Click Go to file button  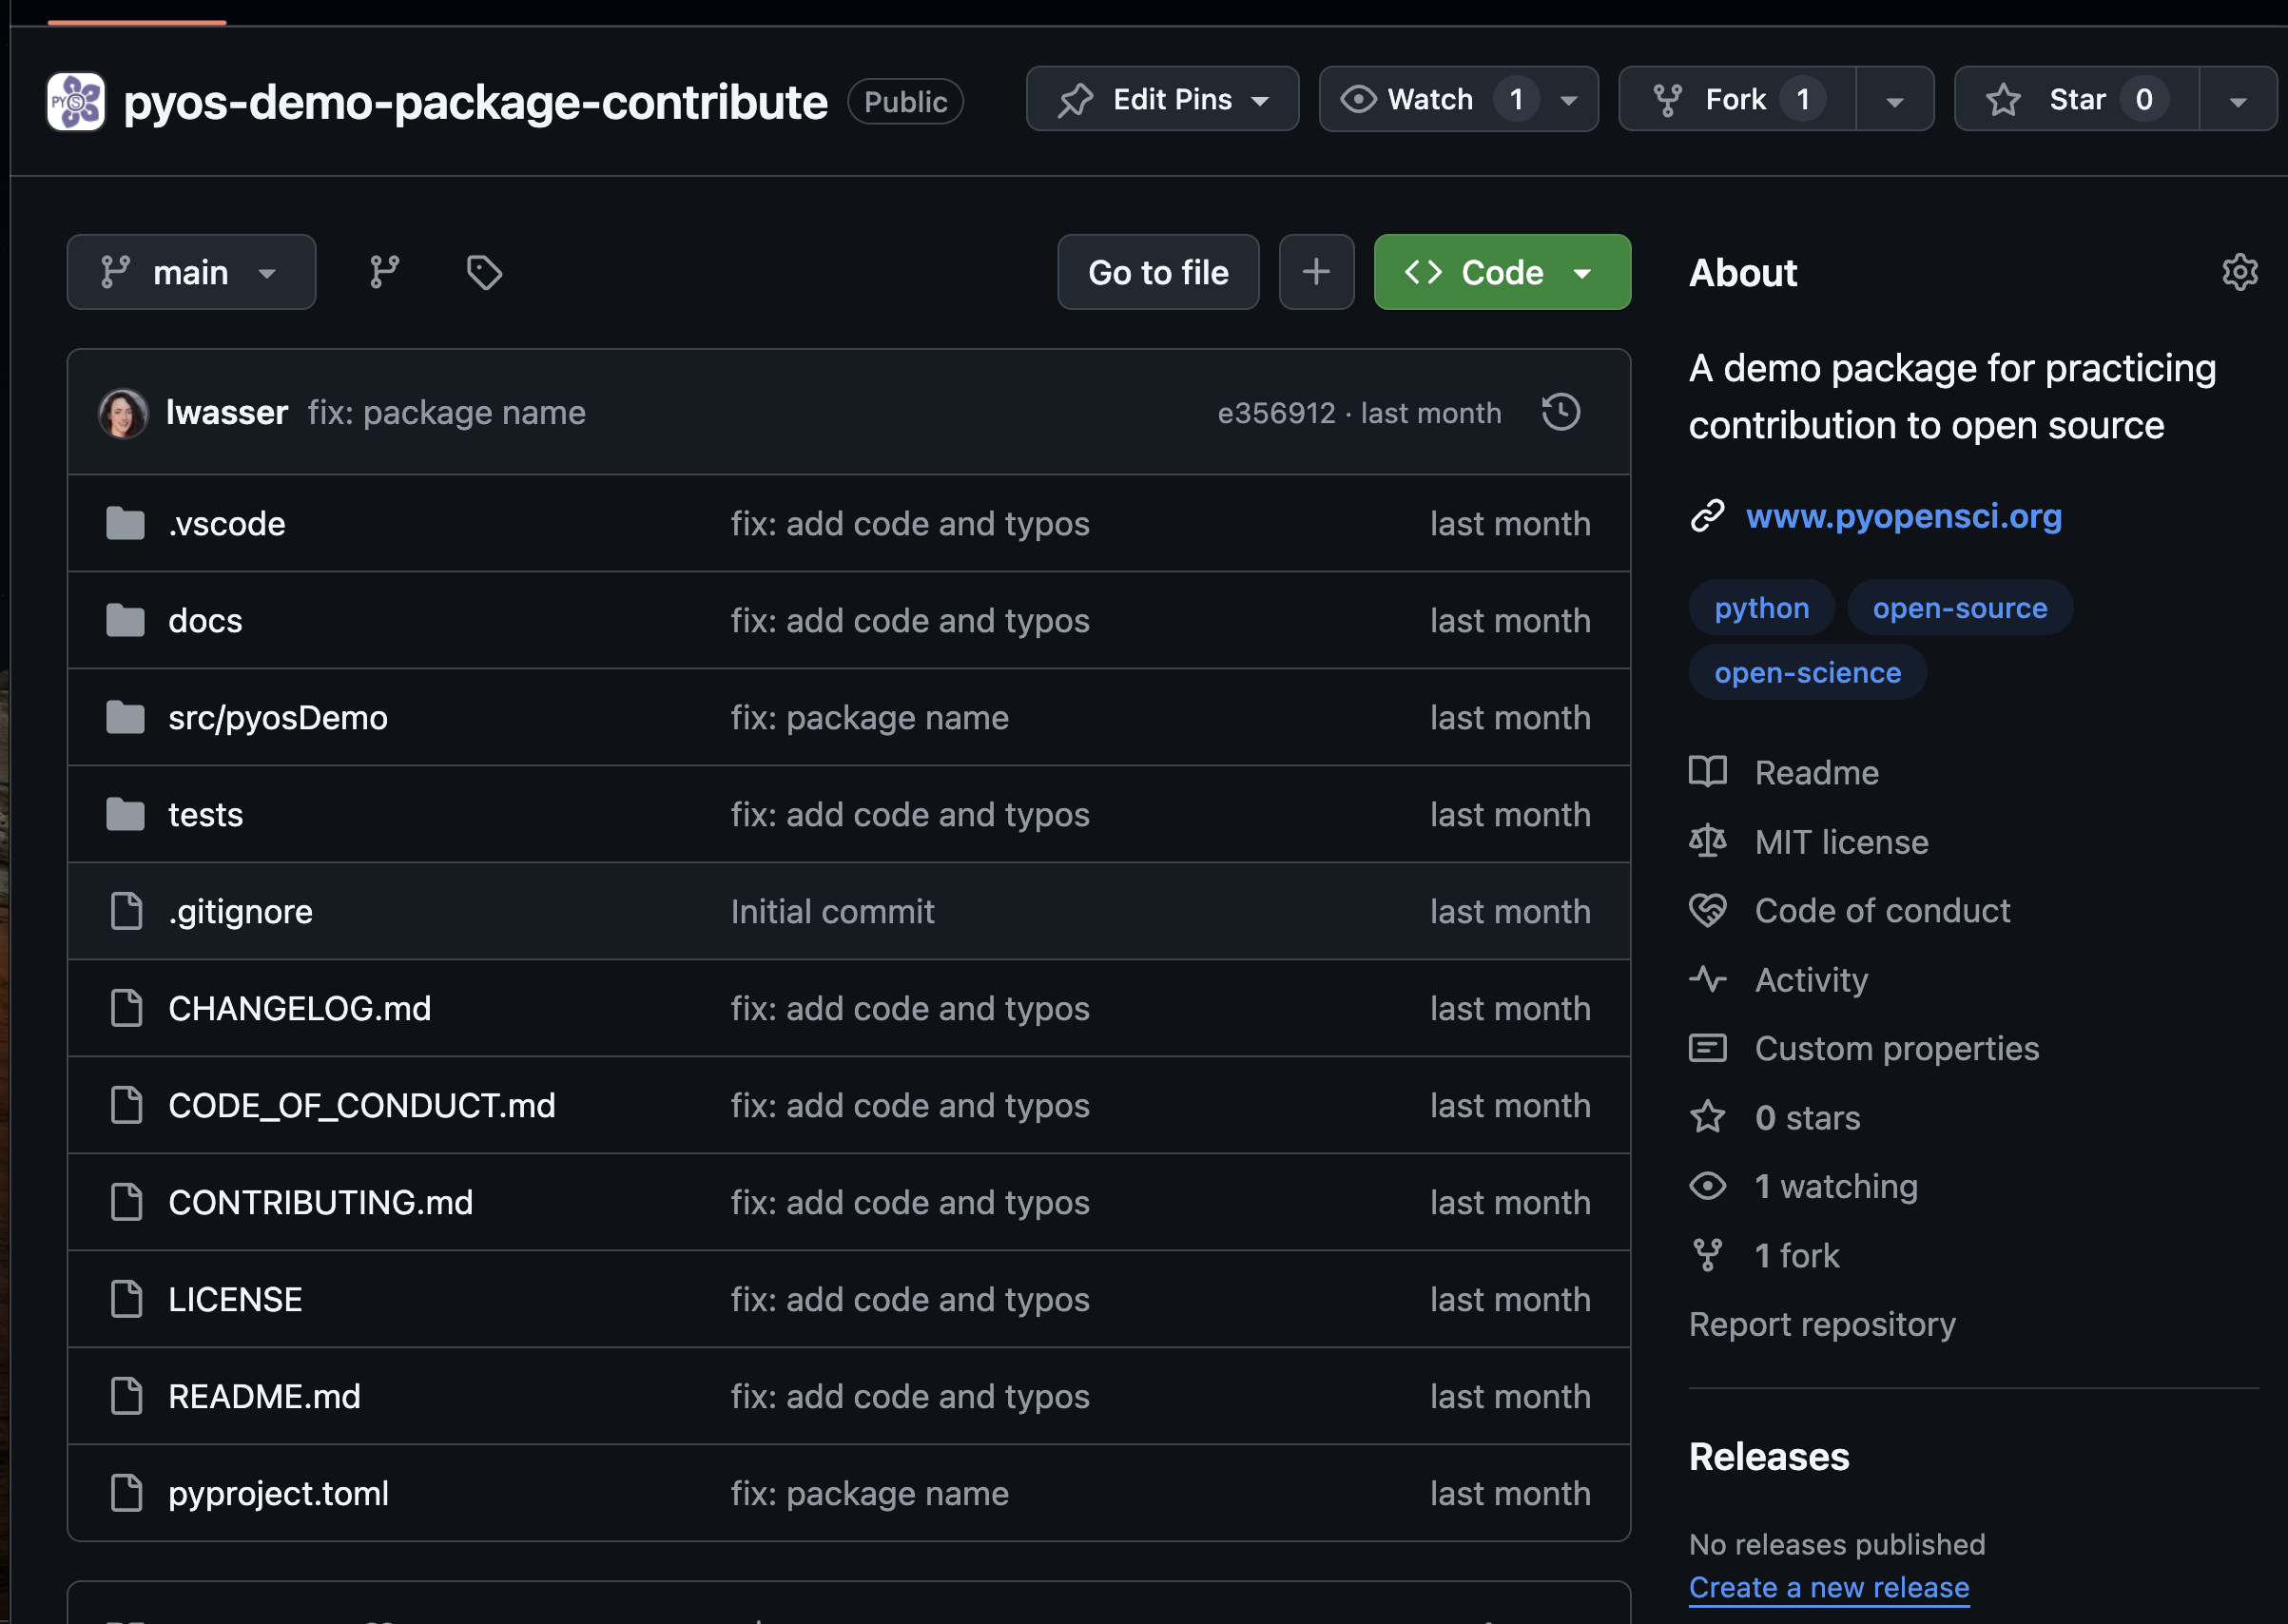coord(1158,271)
